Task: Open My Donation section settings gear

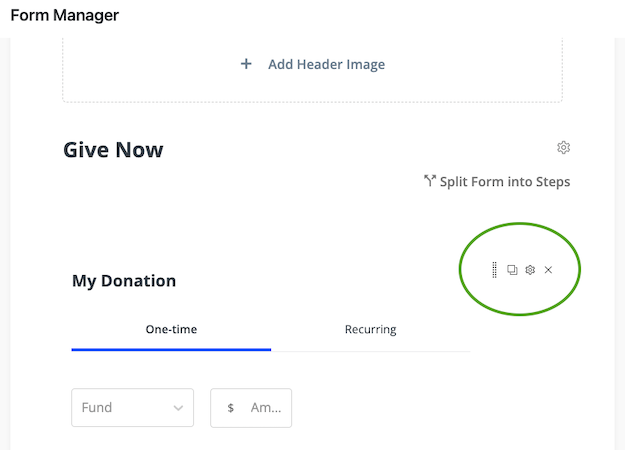Action: [x=530, y=270]
